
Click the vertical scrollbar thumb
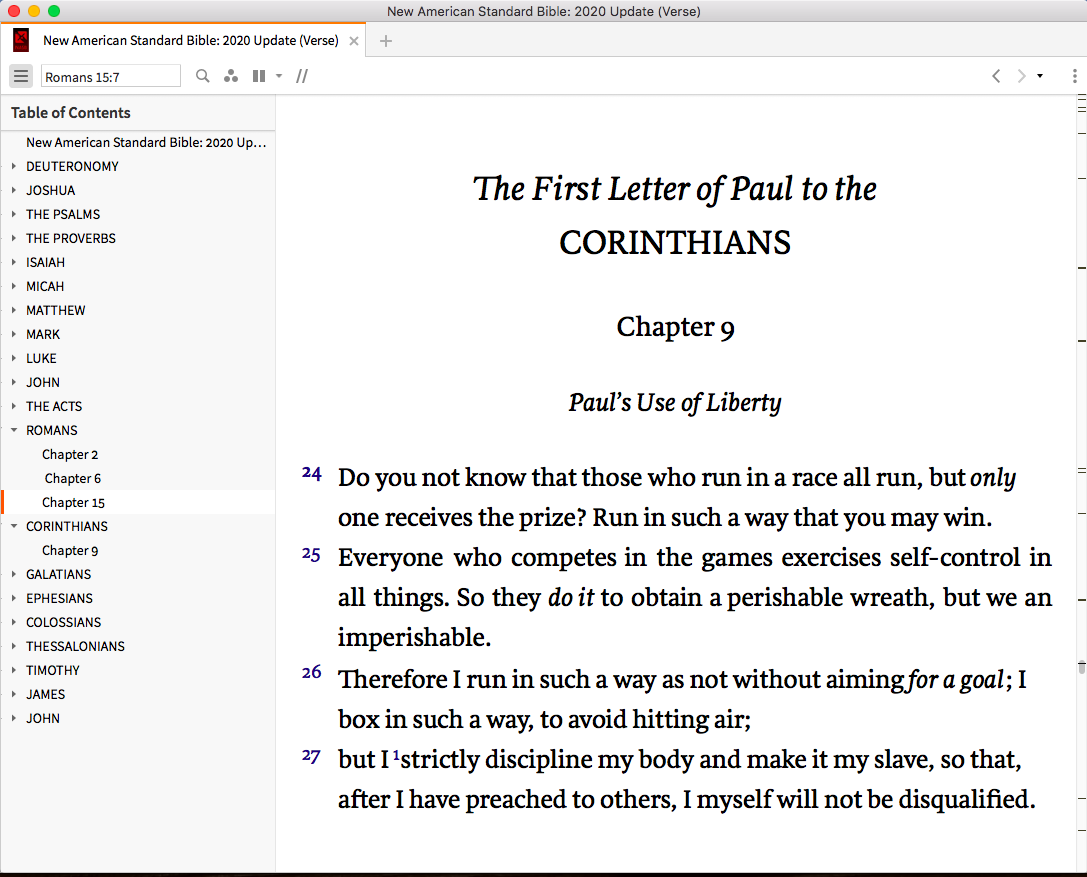tap(1081, 668)
